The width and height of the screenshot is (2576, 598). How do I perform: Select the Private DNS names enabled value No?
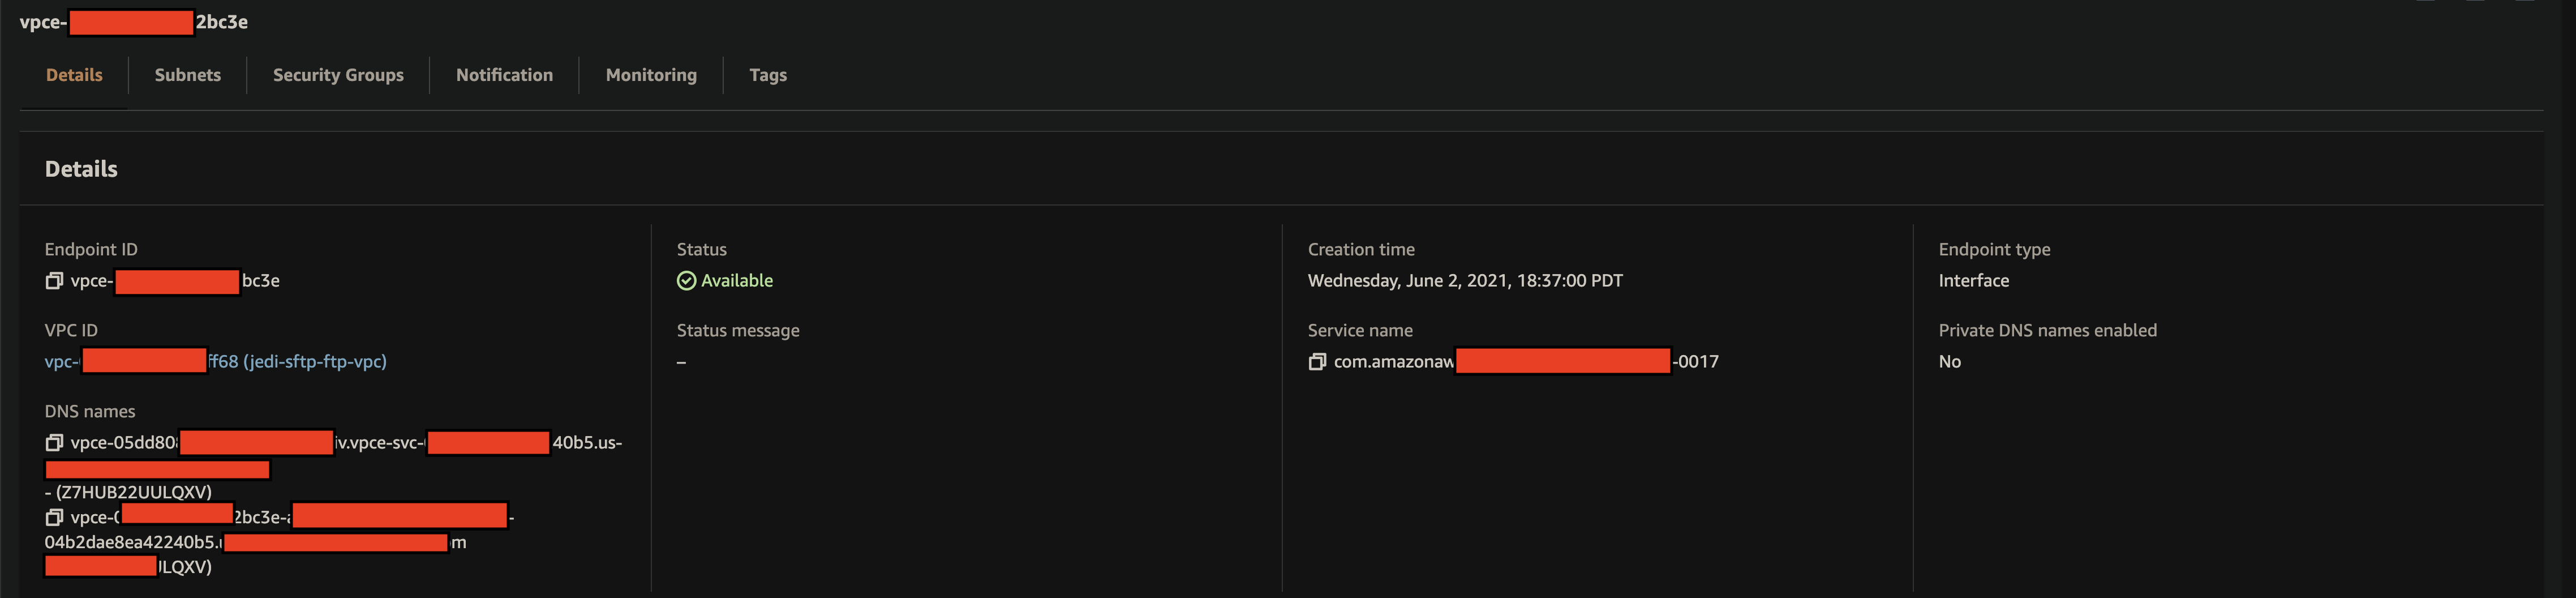(1949, 362)
